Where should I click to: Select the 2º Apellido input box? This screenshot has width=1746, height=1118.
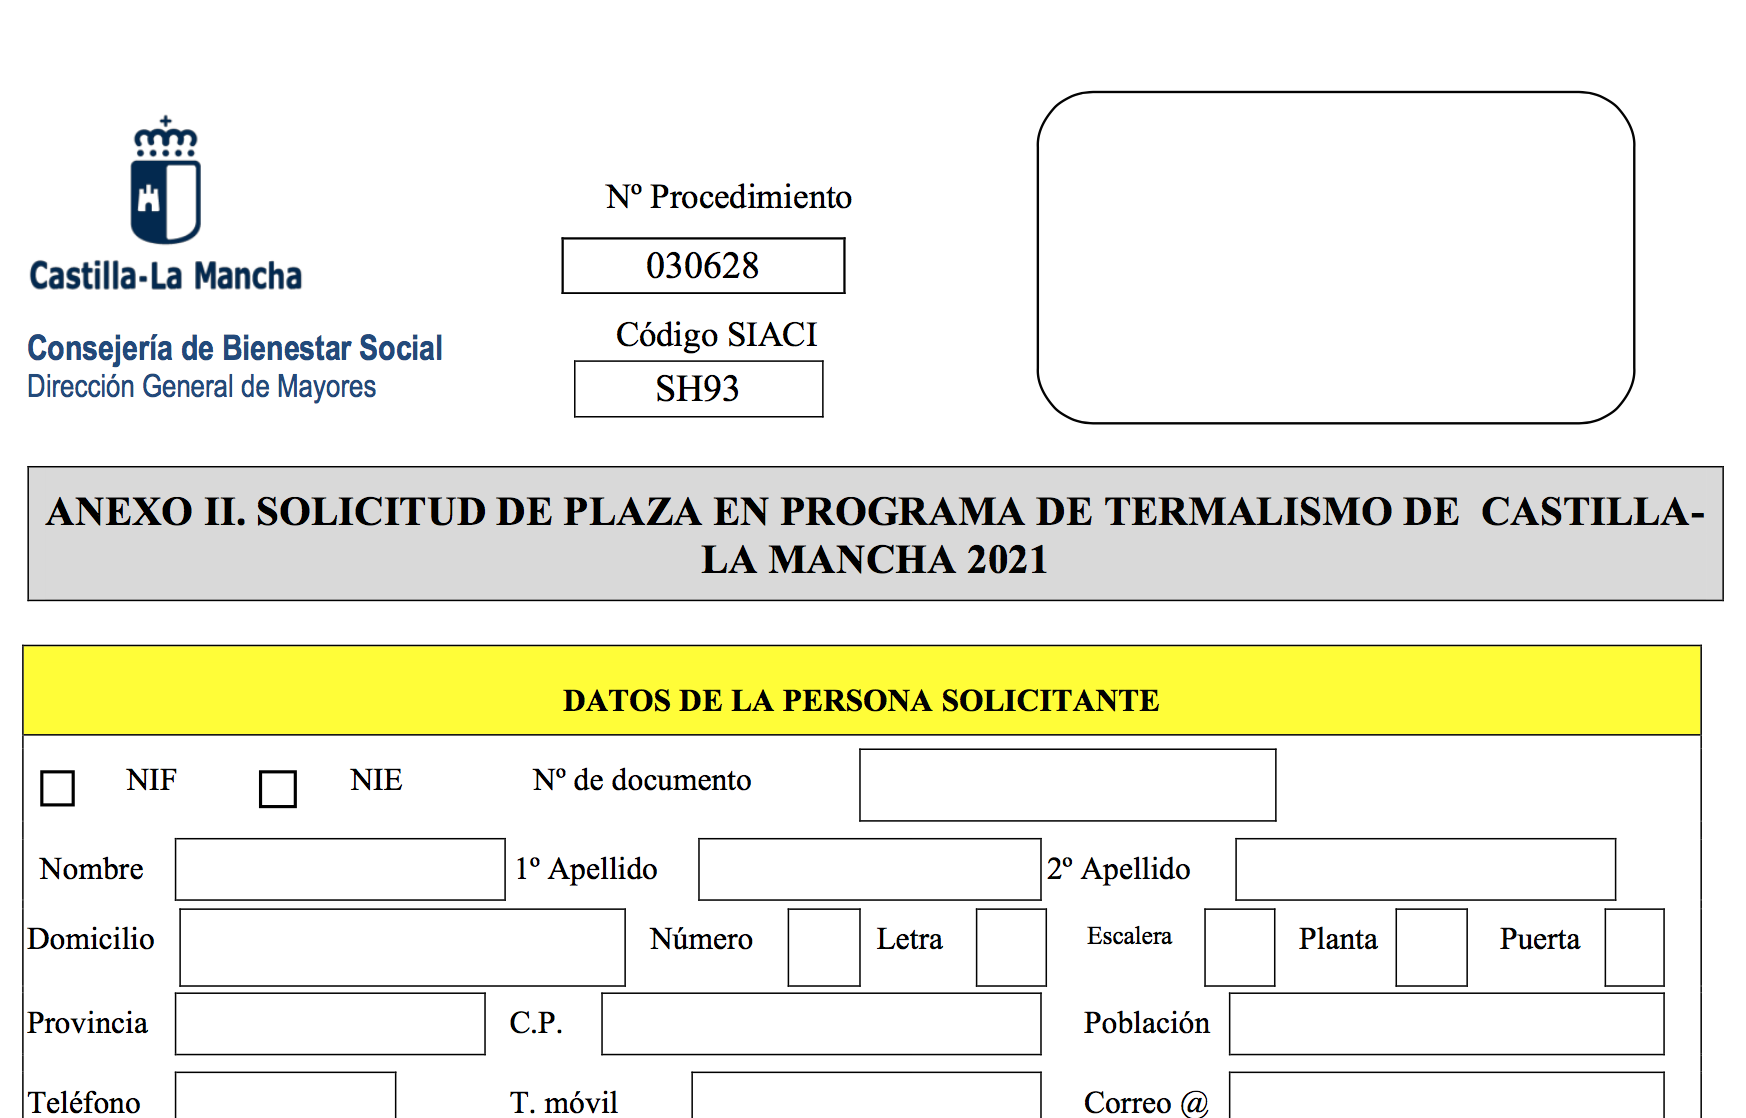click(x=1425, y=869)
